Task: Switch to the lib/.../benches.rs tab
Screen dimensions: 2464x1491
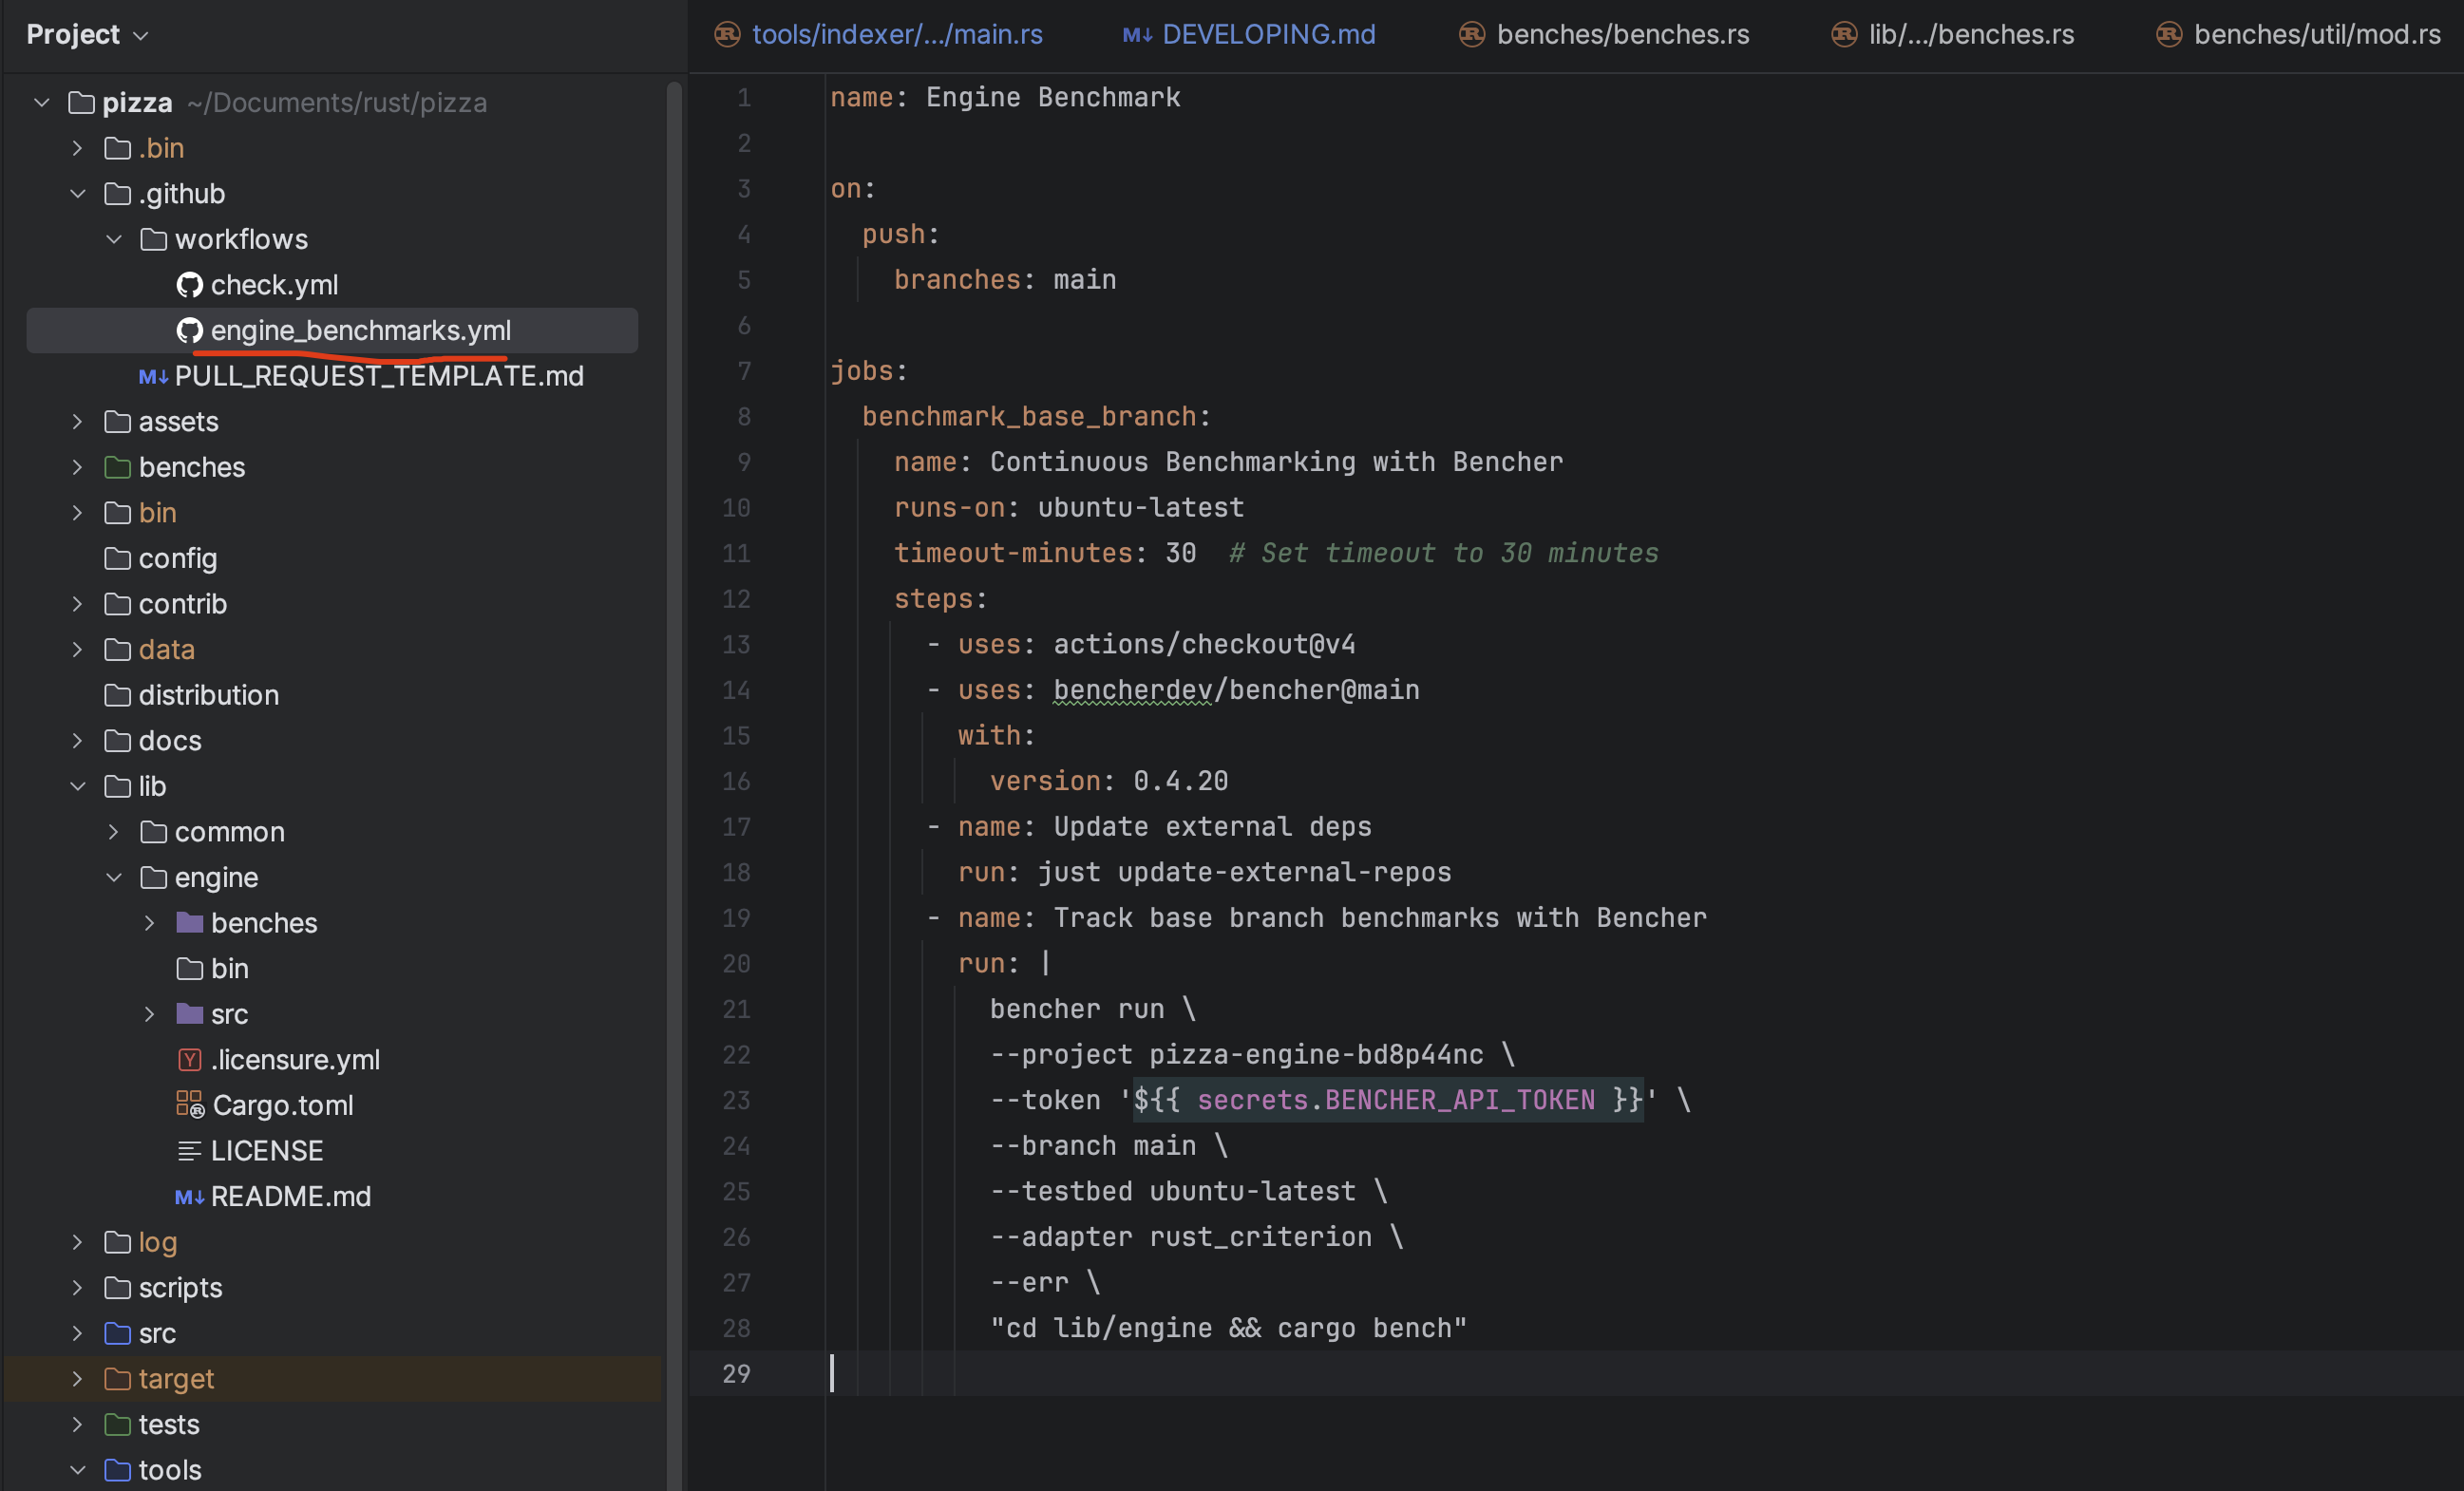Action: click(x=1952, y=34)
